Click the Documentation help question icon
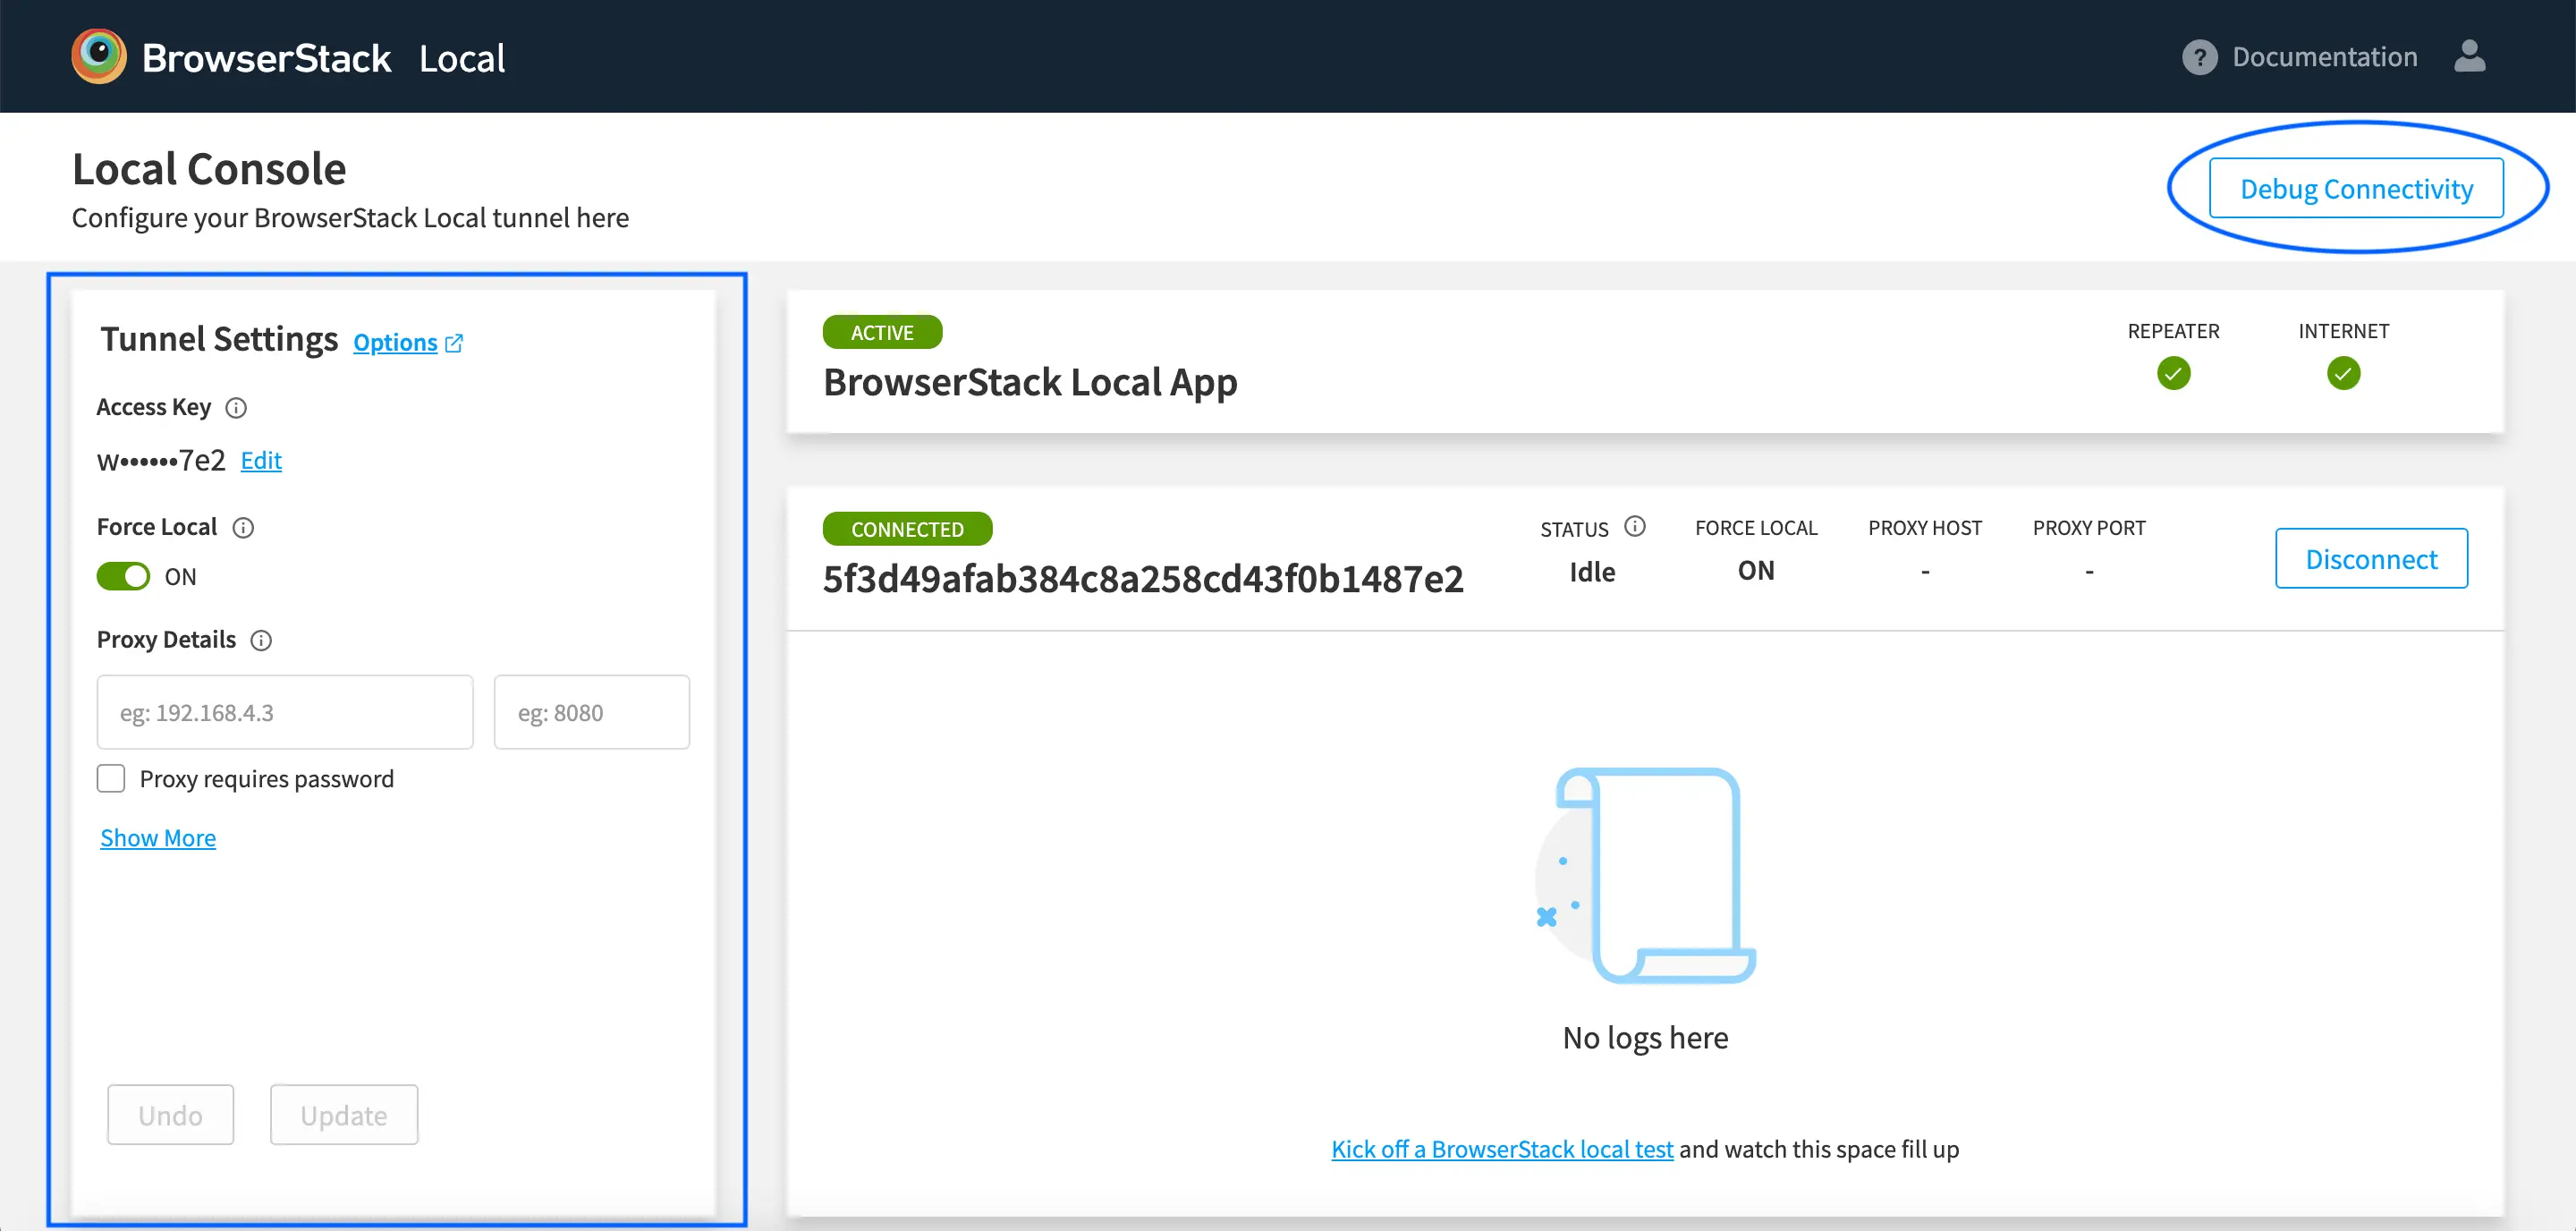This screenshot has width=2576, height=1231. click(2199, 57)
